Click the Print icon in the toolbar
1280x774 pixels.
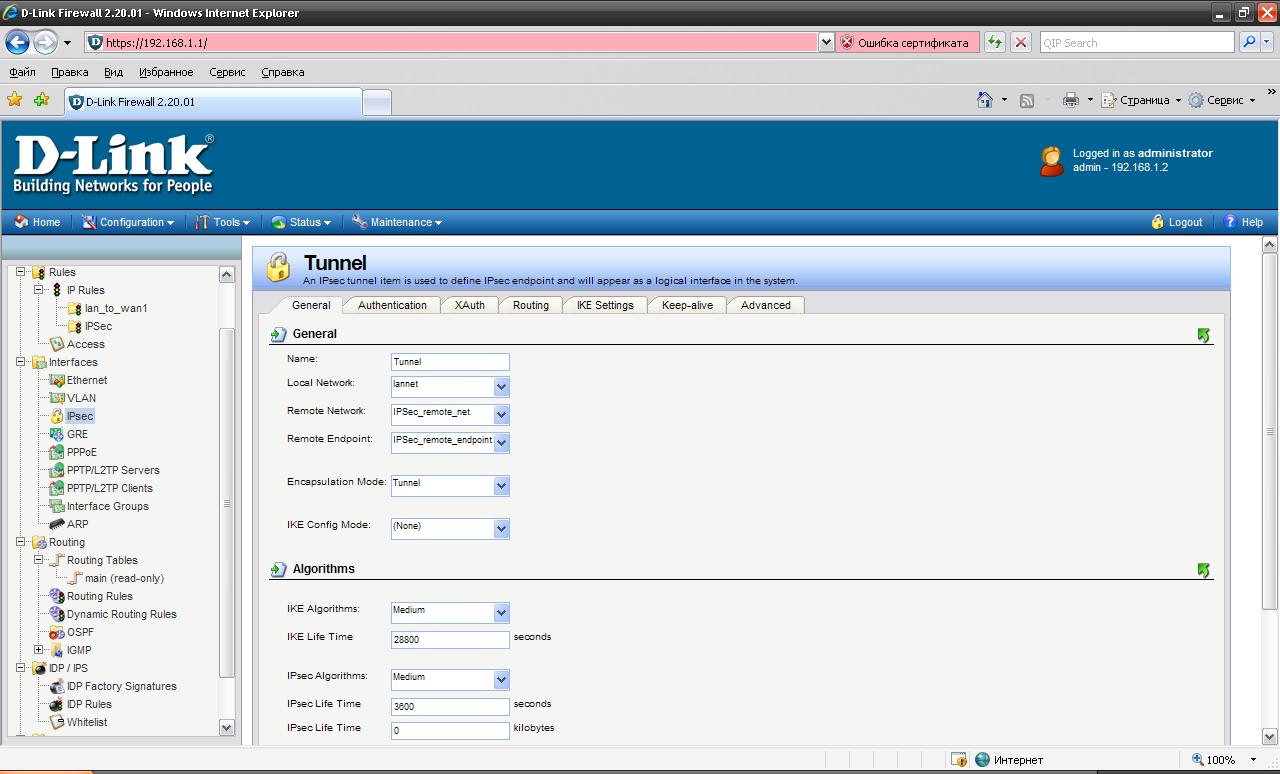tap(1071, 100)
